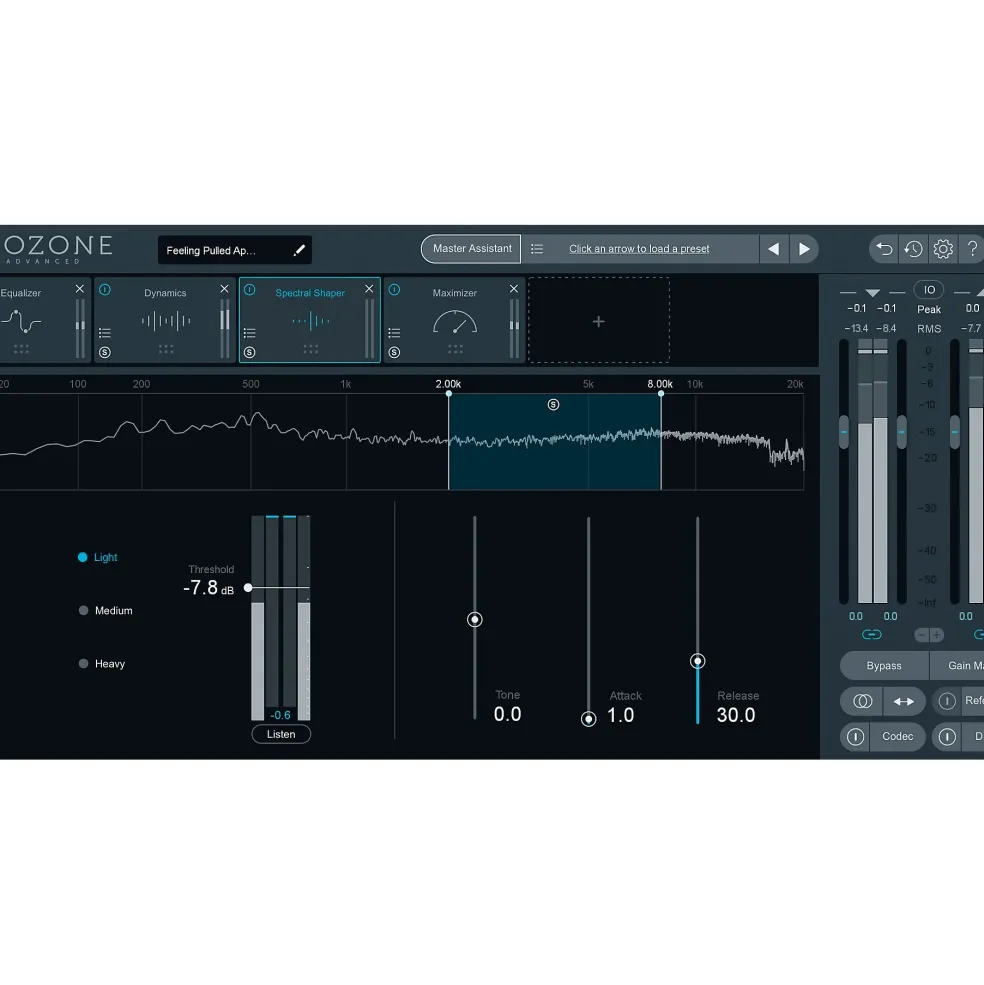This screenshot has width=984, height=985.
Task: Solo the selected frequency band S icon
Action: (553, 405)
